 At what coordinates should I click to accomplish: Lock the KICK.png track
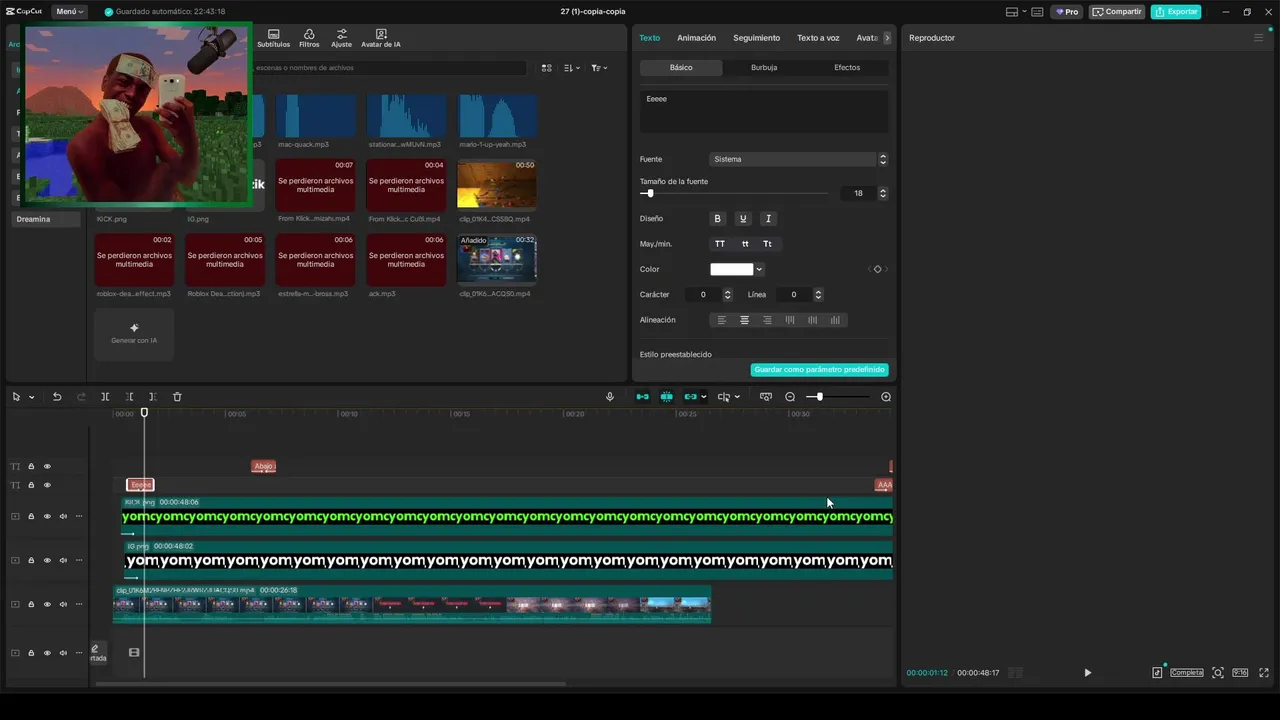coord(31,517)
